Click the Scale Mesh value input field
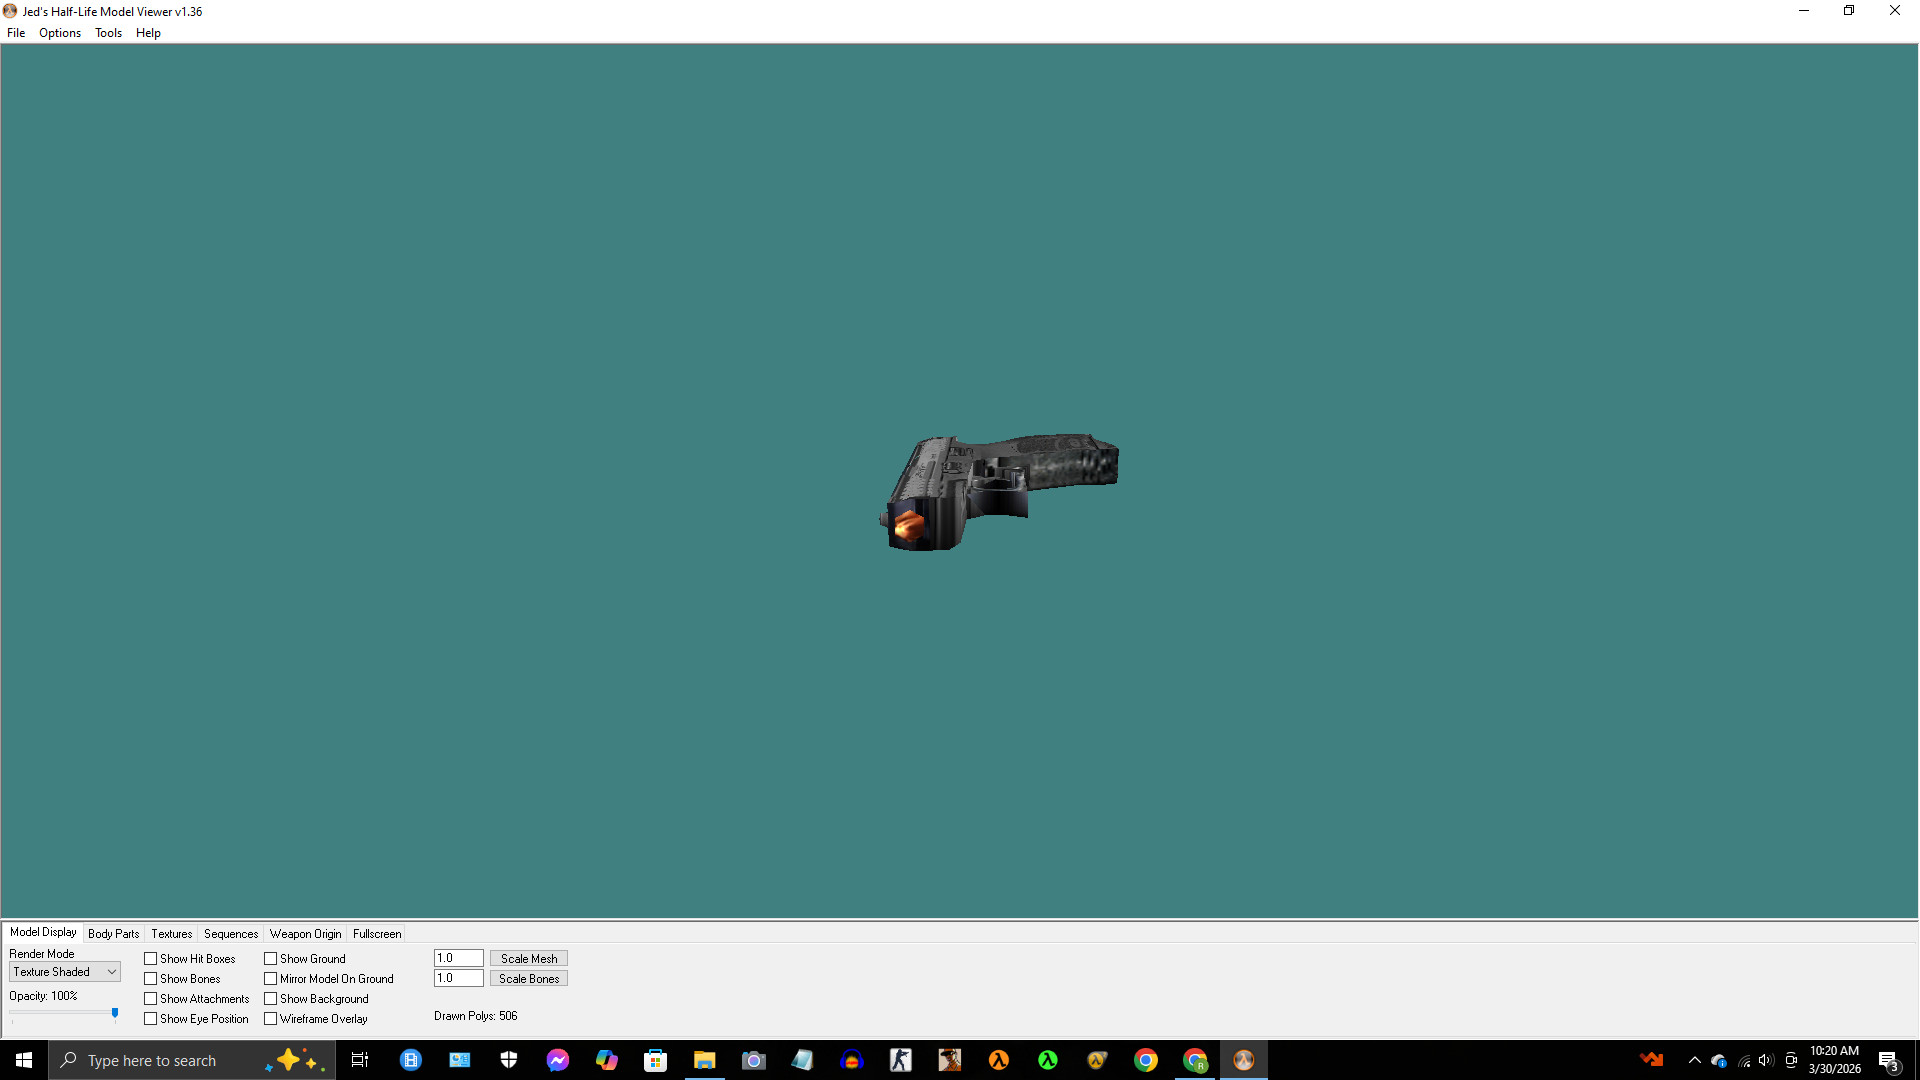This screenshot has height=1080, width=1920. point(459,958)
